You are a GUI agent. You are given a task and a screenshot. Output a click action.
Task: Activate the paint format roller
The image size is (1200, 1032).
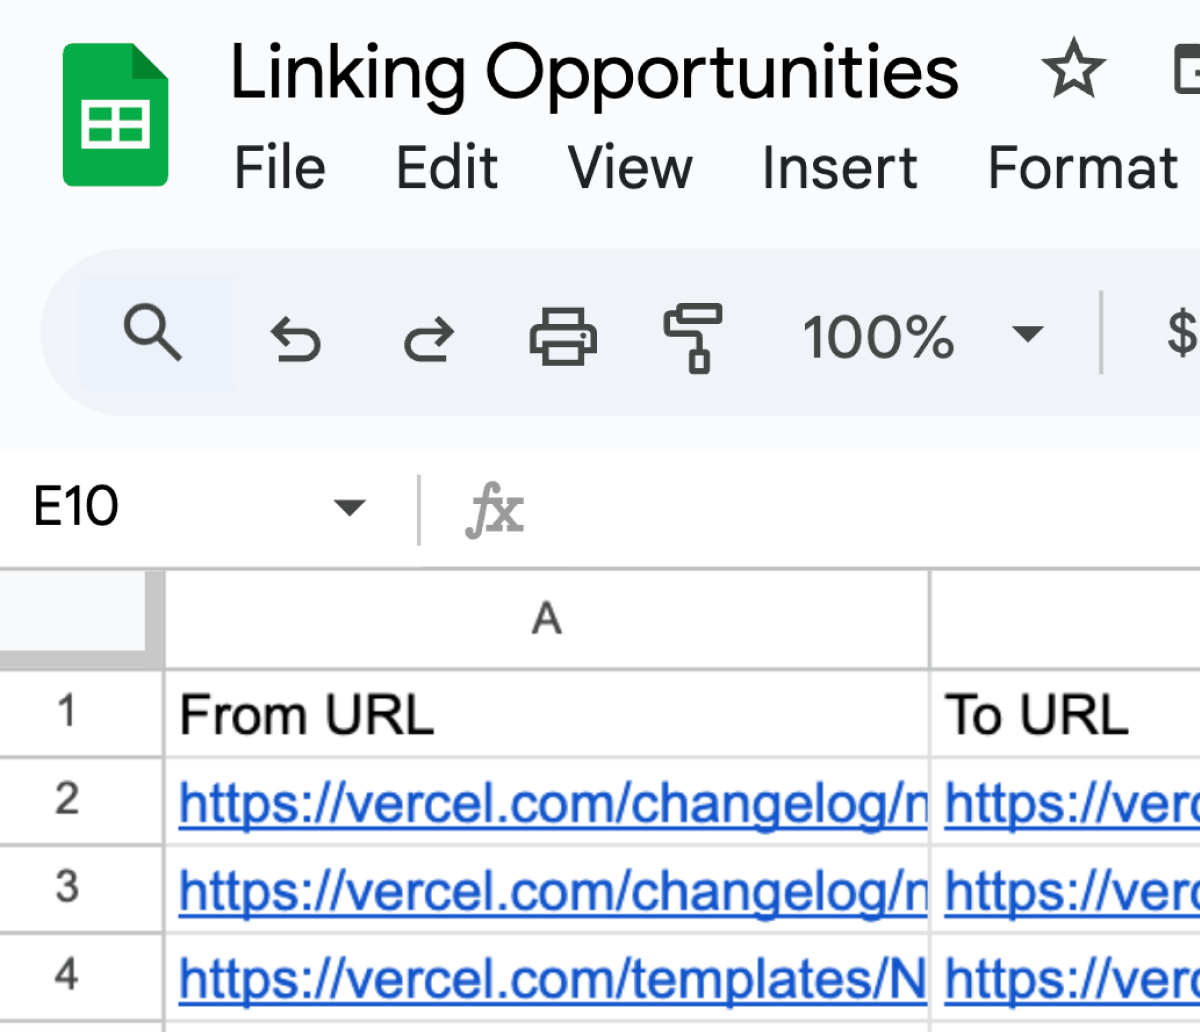[x=693, y=337]
